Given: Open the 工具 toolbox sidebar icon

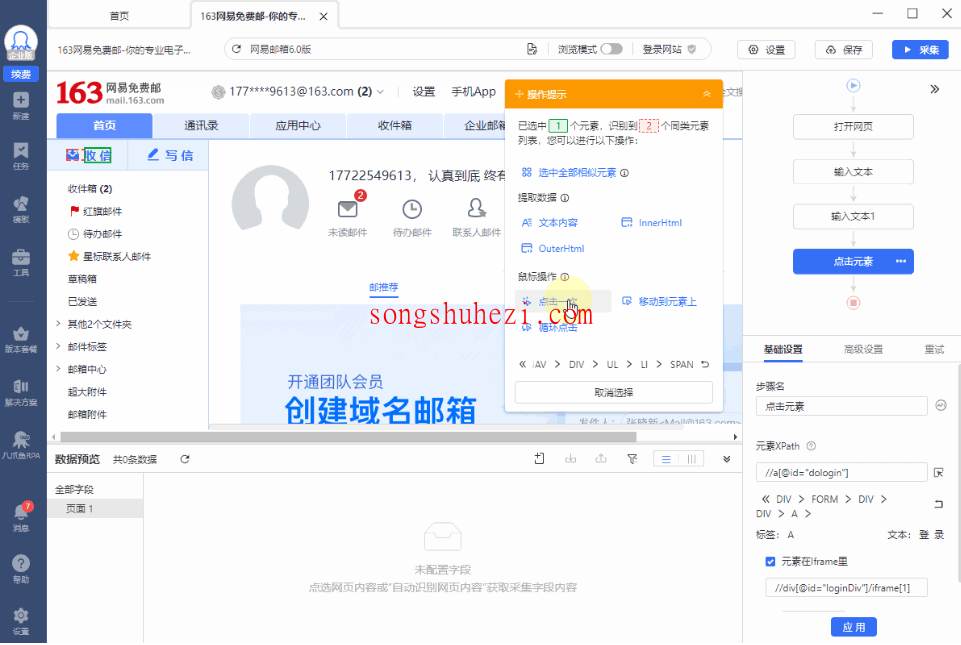Looking at the screenshot, I should pos(21,262).
